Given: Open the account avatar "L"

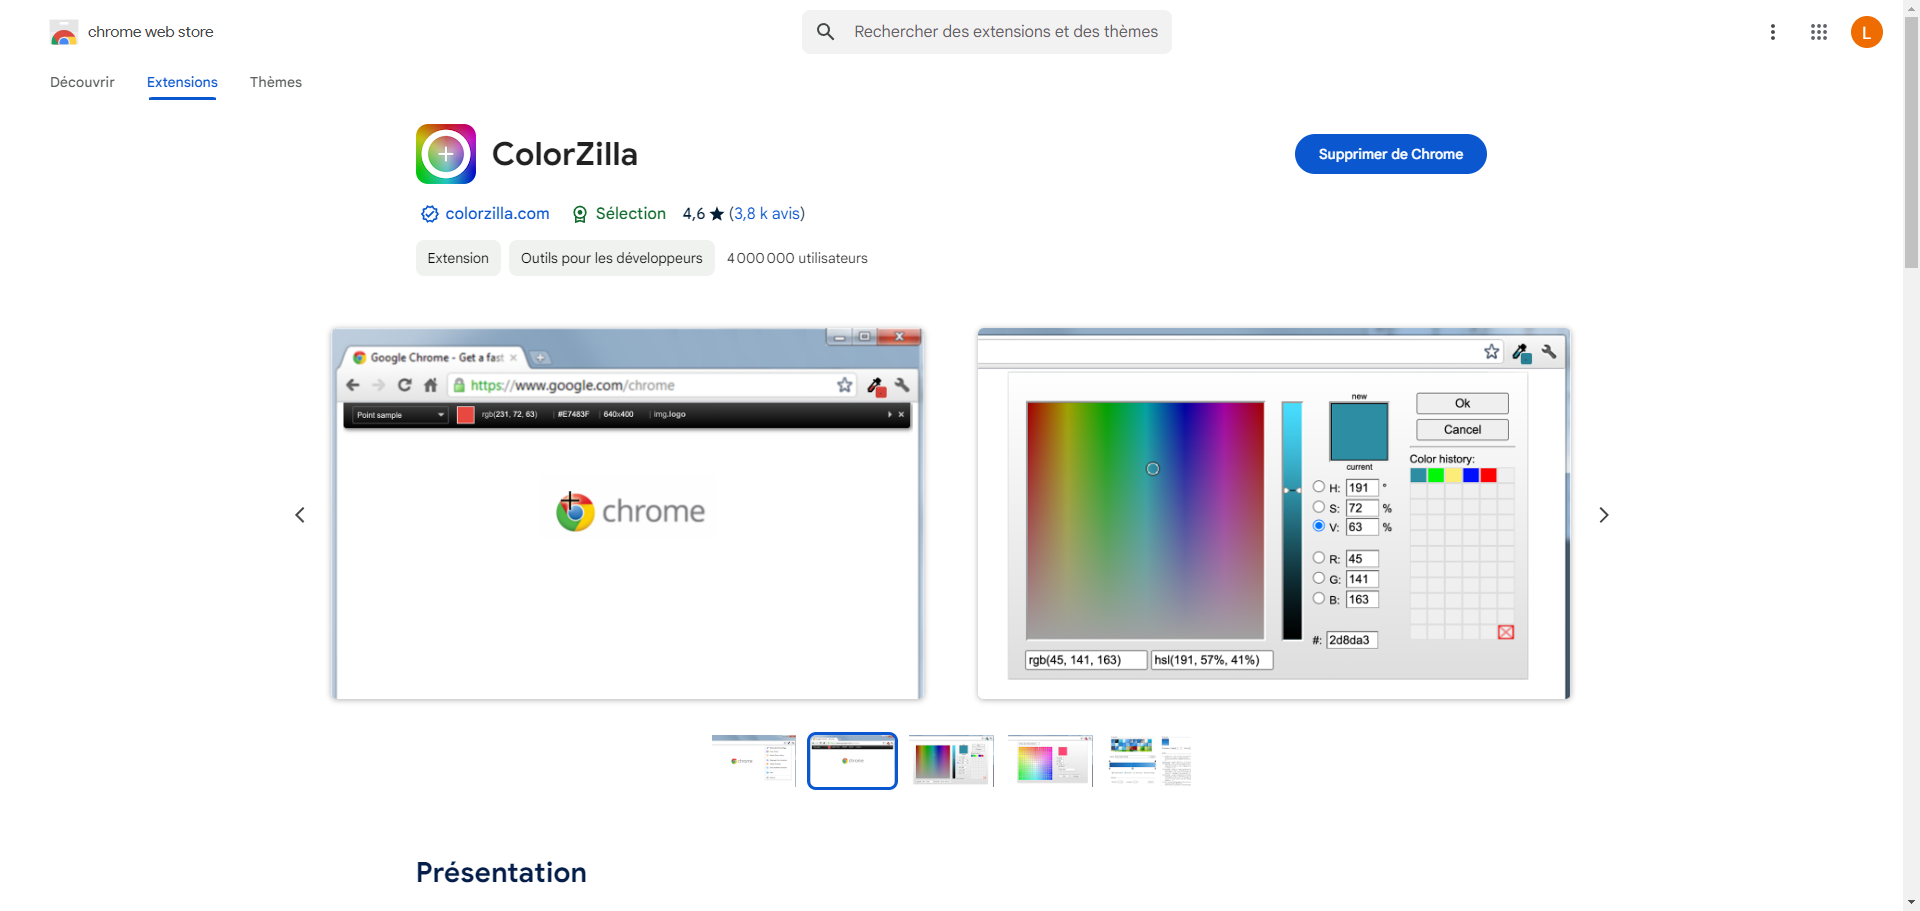Looking at the screenshot, I should click(1866, 32).
